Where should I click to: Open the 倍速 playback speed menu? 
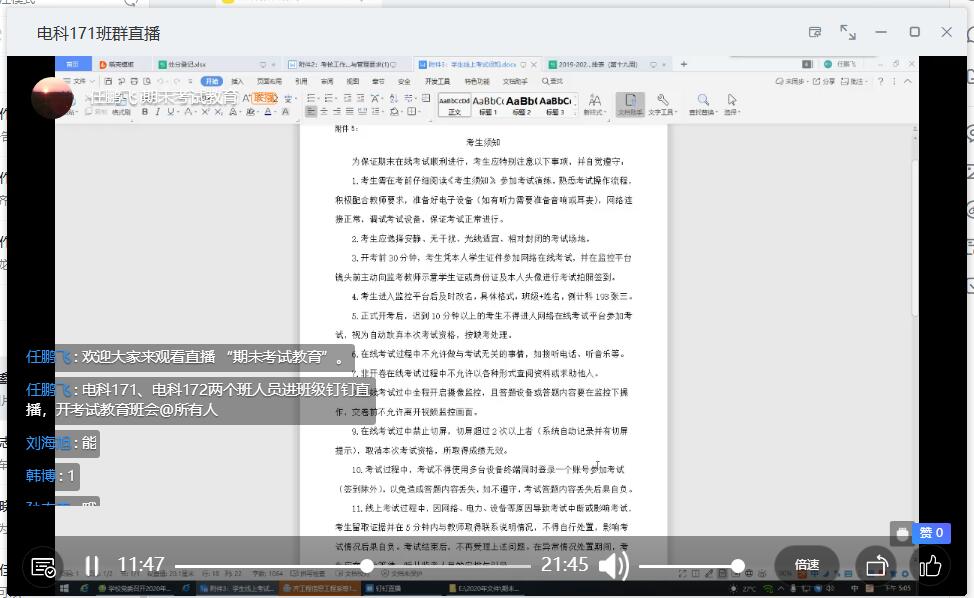click(x=806, y=565)
